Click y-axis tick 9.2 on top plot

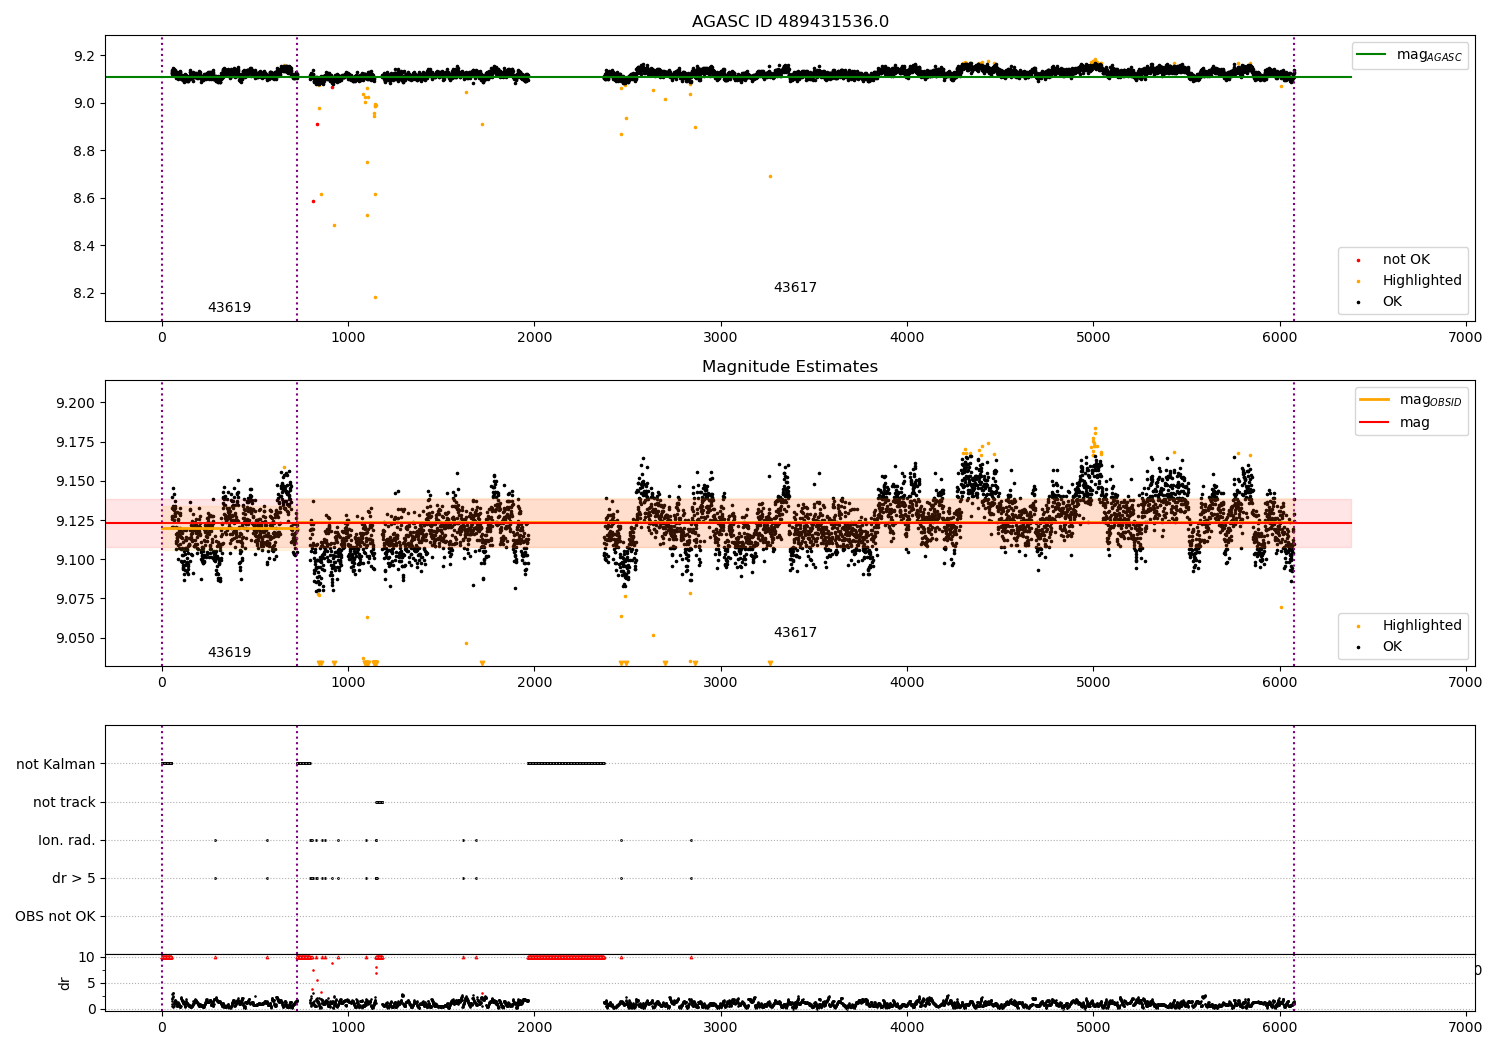[x=84, y=56]
